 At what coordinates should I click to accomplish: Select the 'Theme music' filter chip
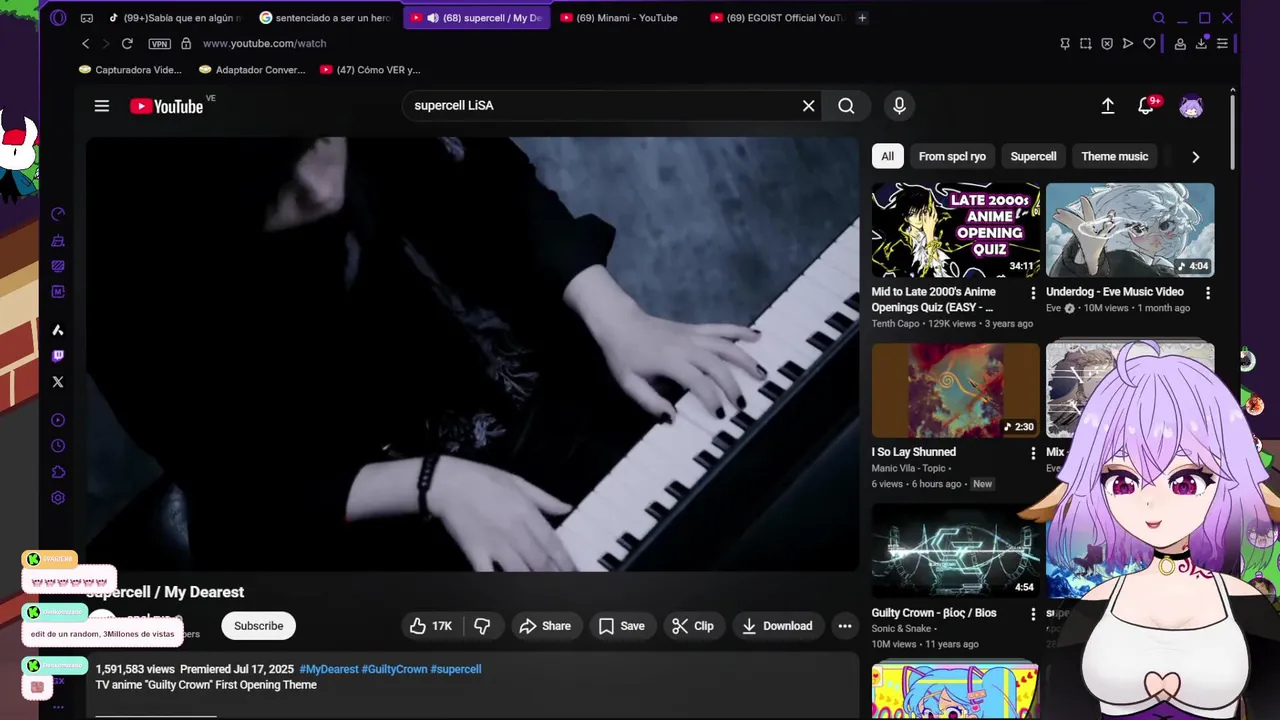click(1114, 156)
